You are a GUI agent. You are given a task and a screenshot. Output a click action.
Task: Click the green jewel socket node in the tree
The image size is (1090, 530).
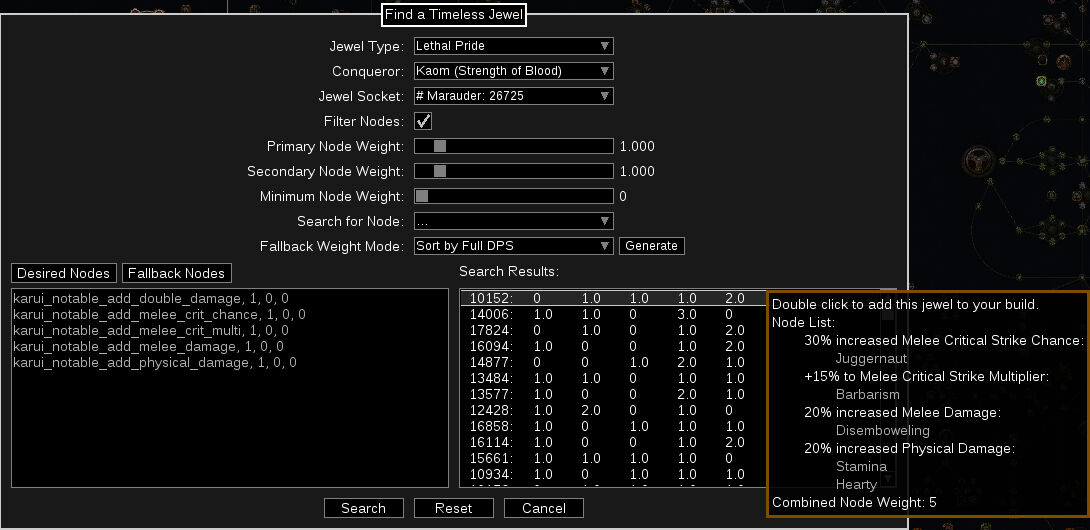pos(1041,81)
